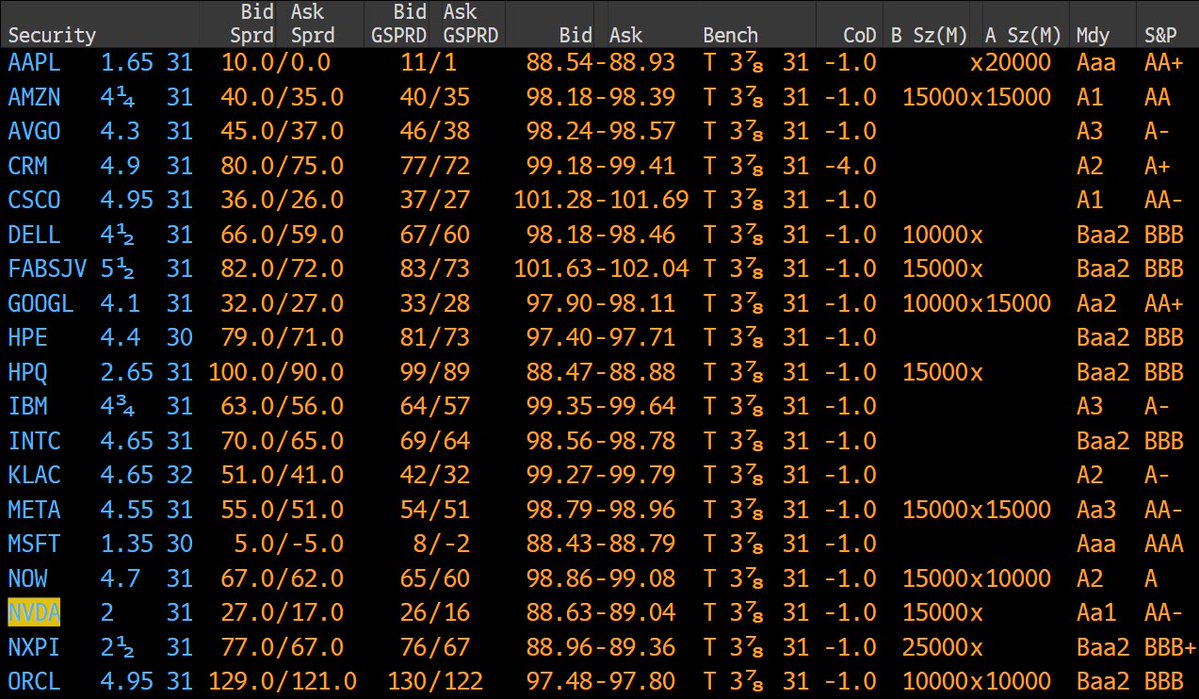This screenshot has height=699, width=1199.
Task: Click the B Sz(M) column header
Action: point(928,35)
